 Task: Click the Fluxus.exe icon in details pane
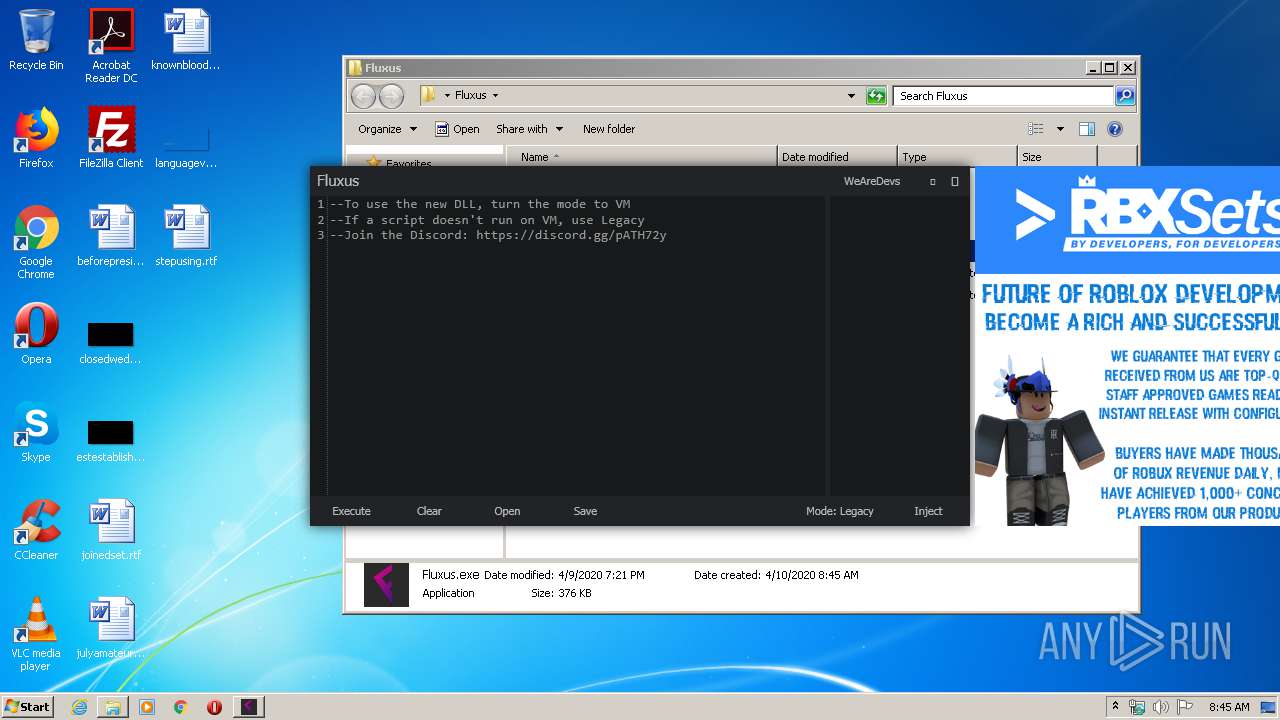tap(386, 585)
